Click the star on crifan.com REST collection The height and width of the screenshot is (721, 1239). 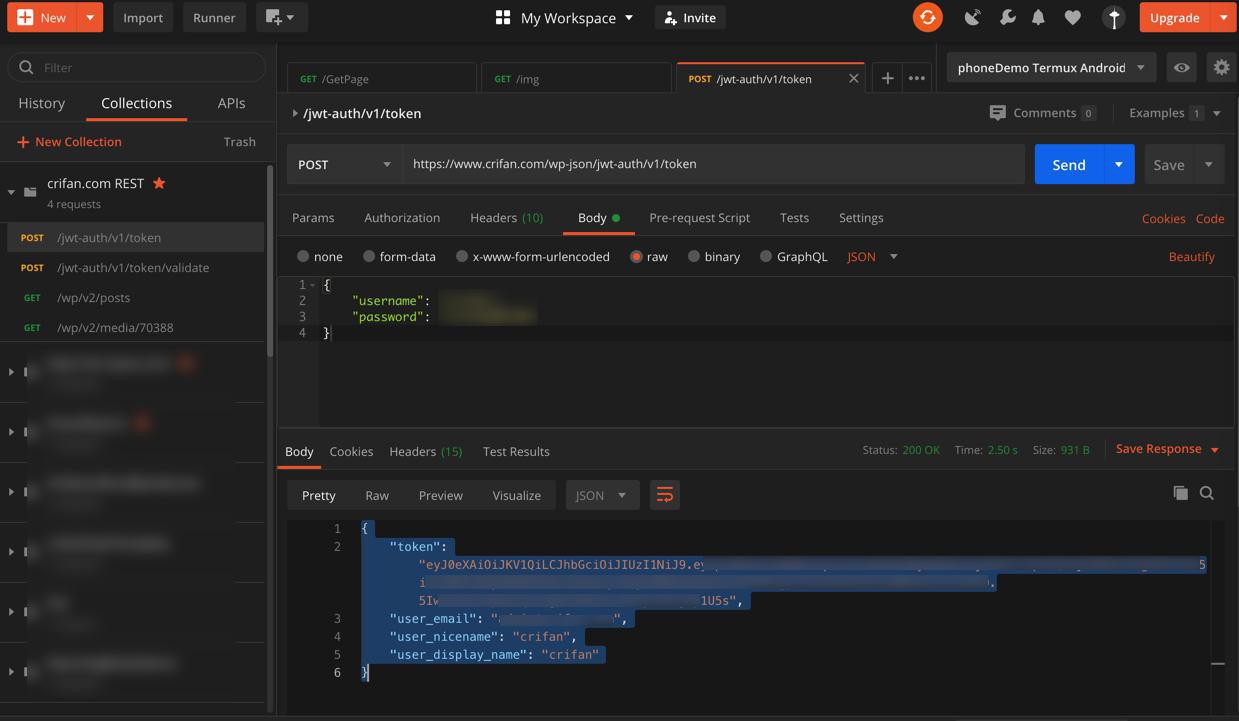click(159, 183)
